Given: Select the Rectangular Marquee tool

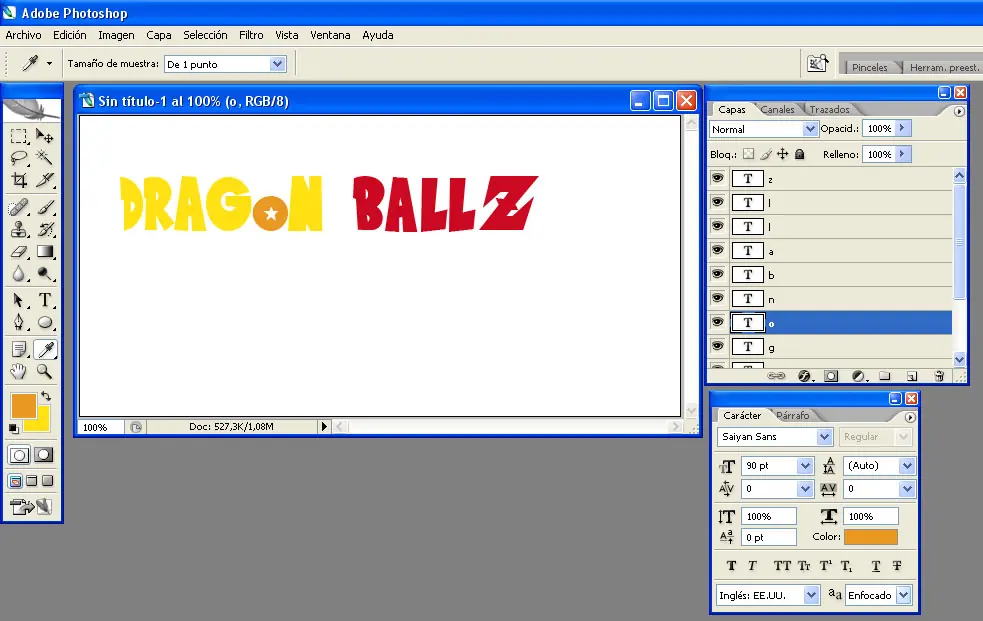Looking at the screenshot, I should [x=19, y=135].
